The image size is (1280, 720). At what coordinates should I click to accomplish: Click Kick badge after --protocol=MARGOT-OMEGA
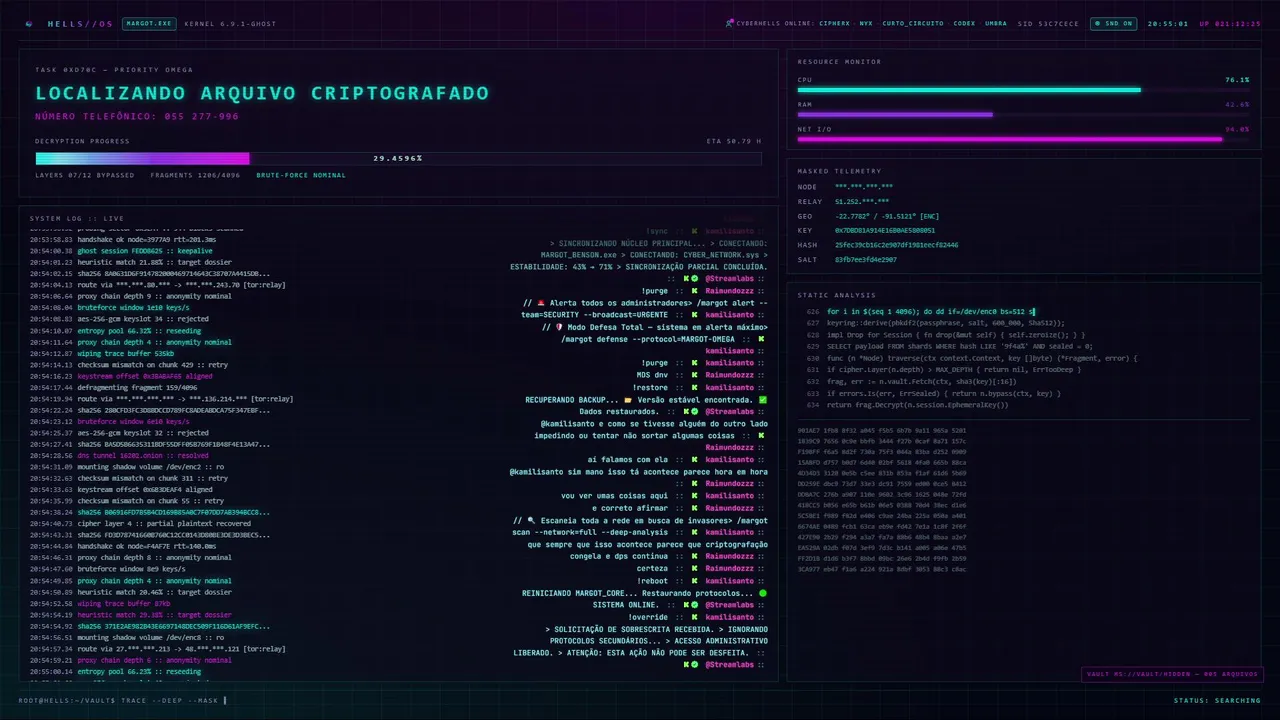tap(761, 339)
